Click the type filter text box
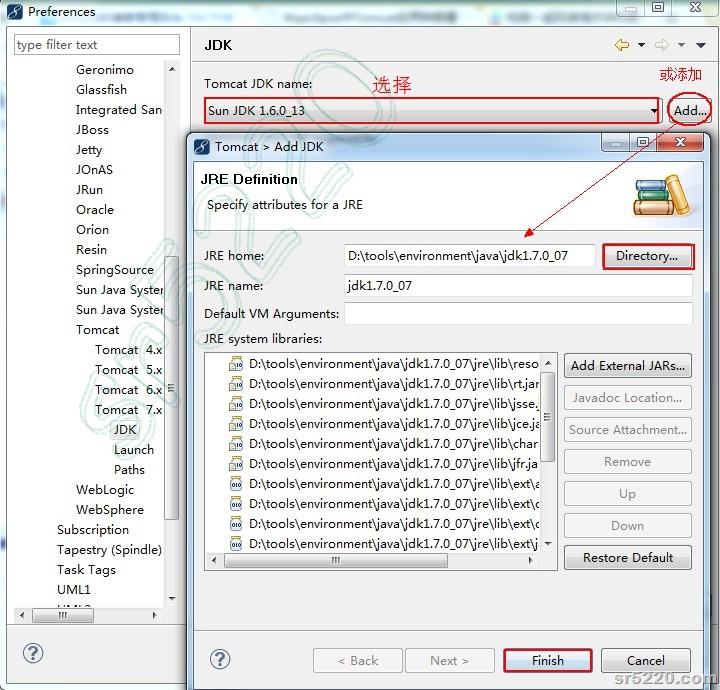 [x=97, y=45]
